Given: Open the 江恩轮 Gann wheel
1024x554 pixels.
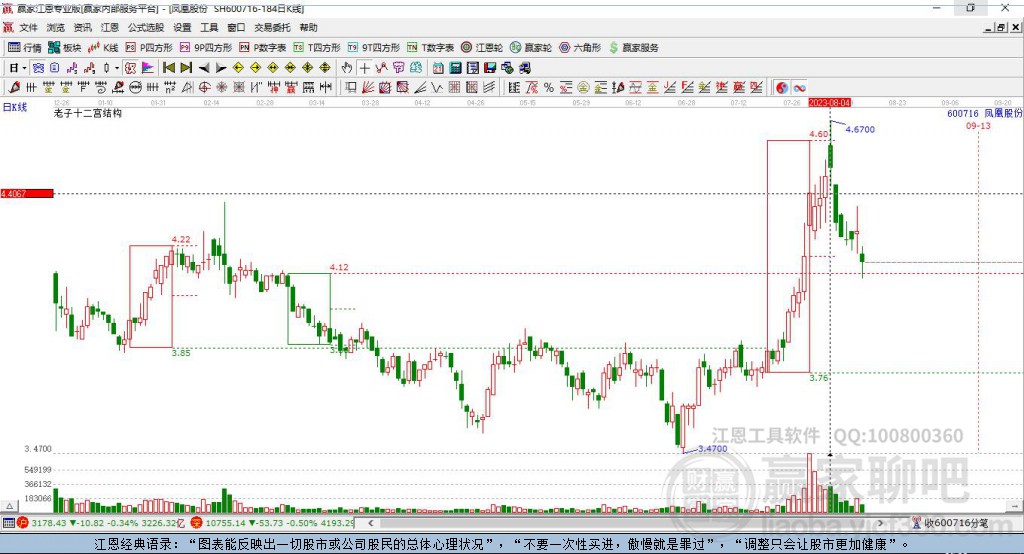Looking at the screenshot, I should tap(482, 48).
